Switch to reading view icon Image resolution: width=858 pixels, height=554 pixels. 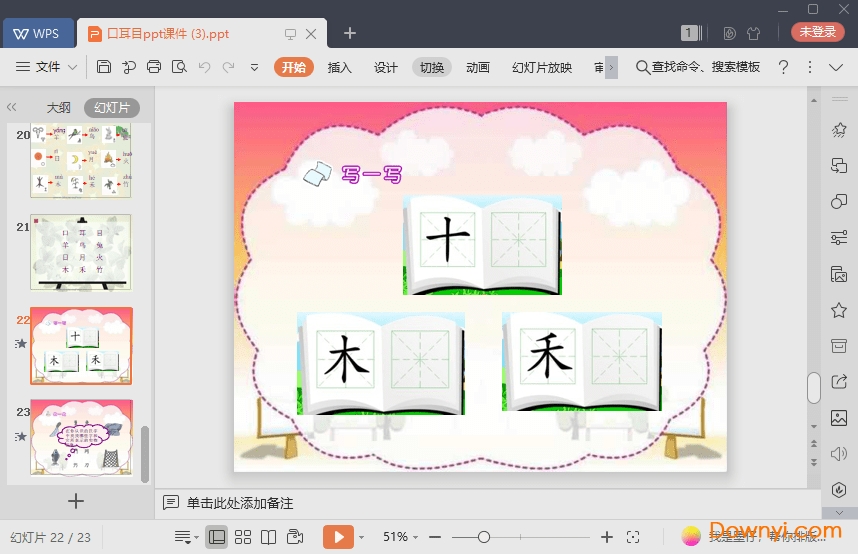(268, 537)
